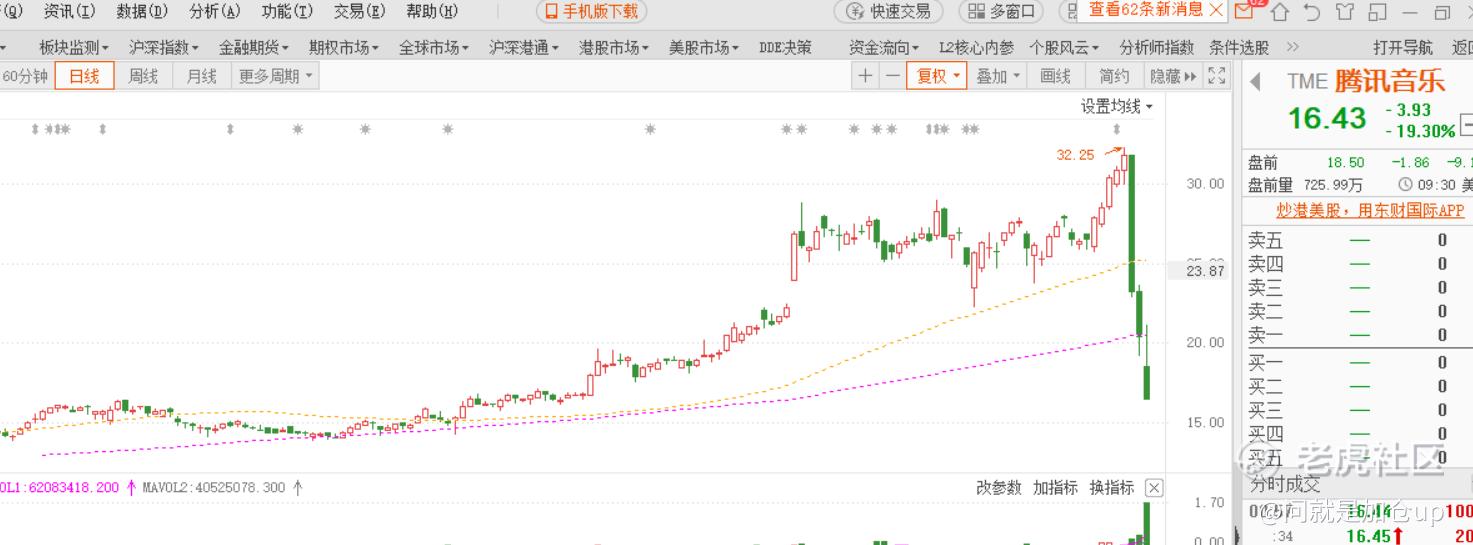Click the up arrow after MAVOL2 value
This screenshot has height=545, width=1473.
click(x=297, y=488)
